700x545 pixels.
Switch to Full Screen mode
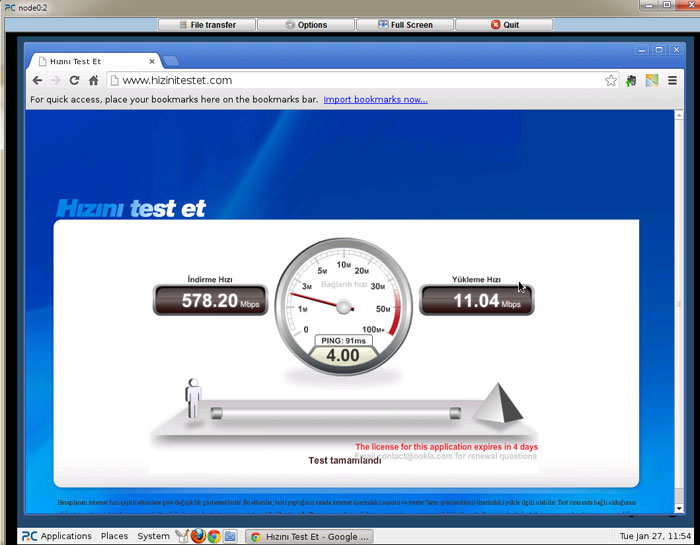point(405,25)
